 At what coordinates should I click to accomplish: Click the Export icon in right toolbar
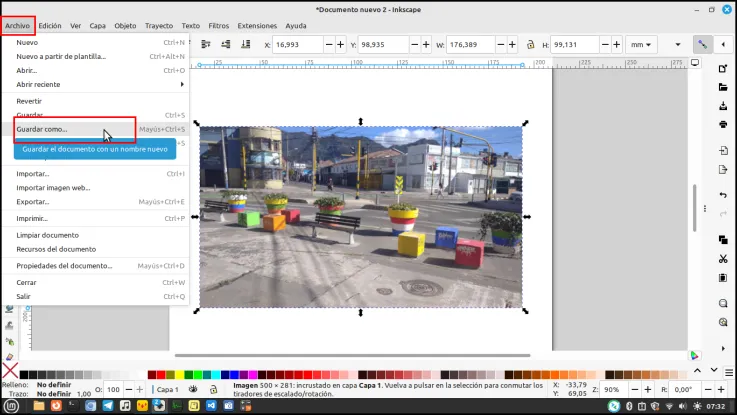[x=723, y=170]
